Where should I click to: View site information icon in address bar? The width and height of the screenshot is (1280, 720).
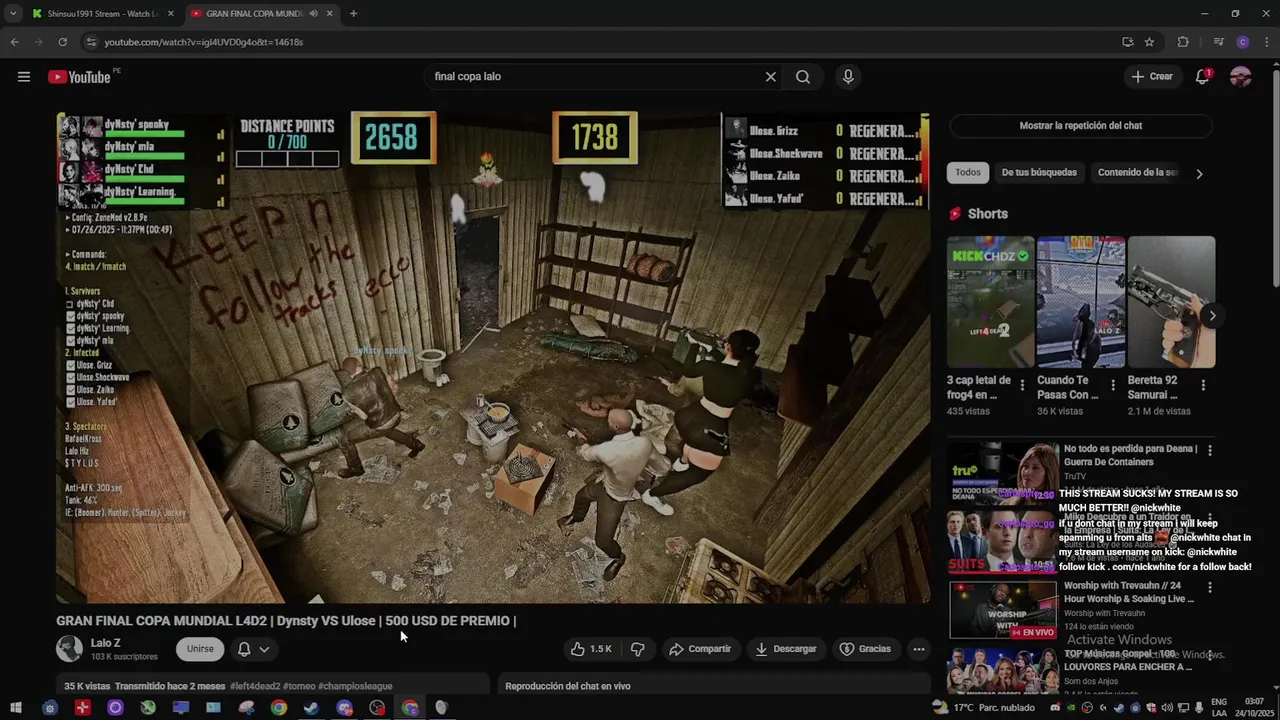pos(91,42)
